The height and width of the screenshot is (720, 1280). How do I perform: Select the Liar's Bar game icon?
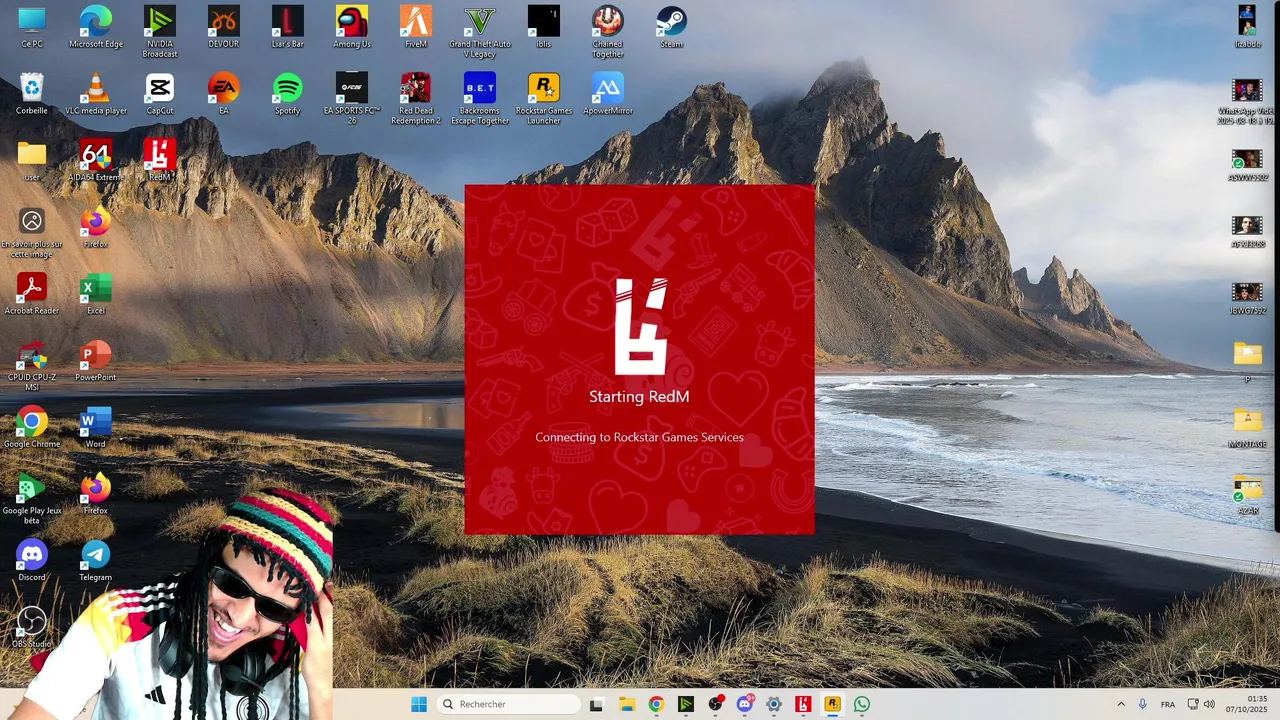pyautogui.click(x=288, y=27)
